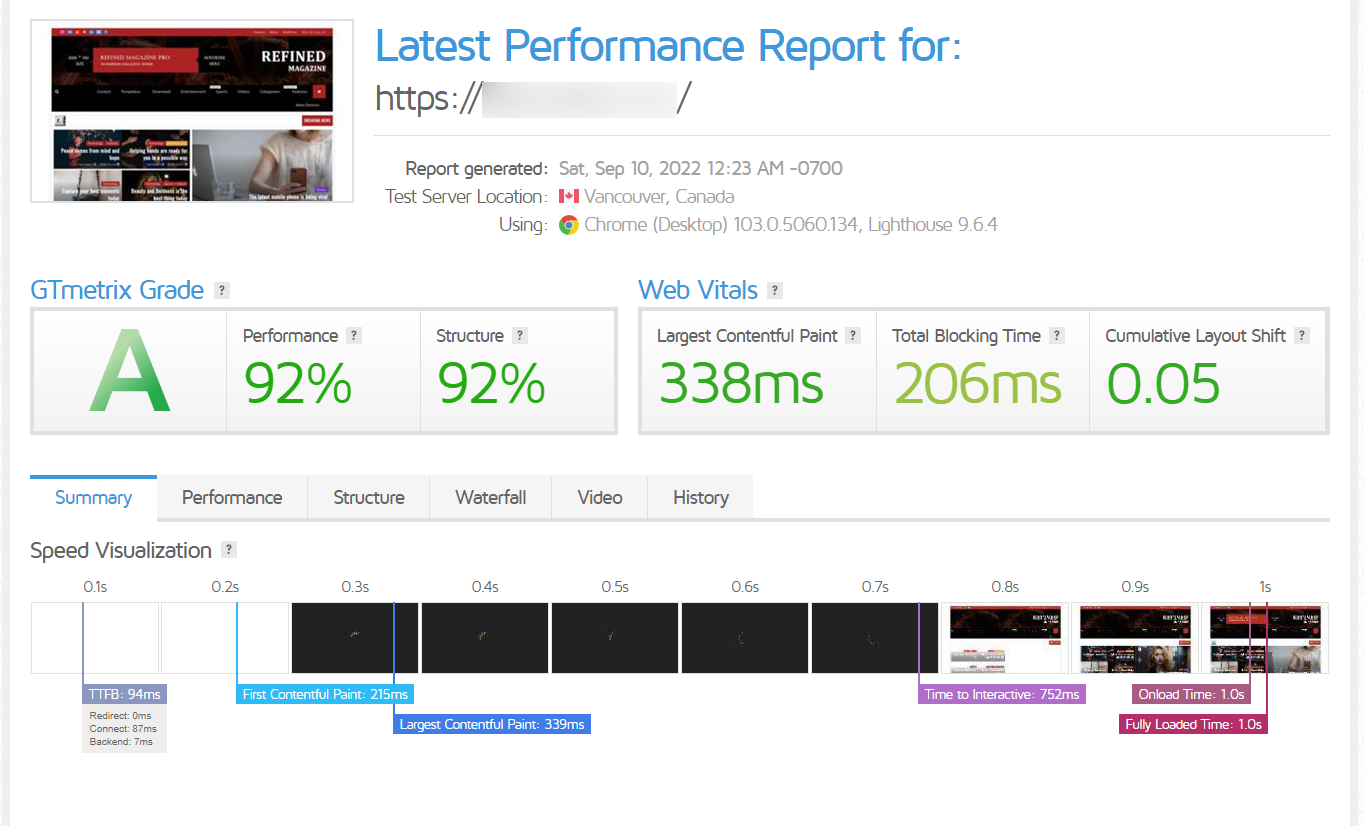The height and width of the screenshot is (826, 1364).
Task: Click the help icon beside Web Vitals heading
Action: pyautogui.click(x=775, y=291)
